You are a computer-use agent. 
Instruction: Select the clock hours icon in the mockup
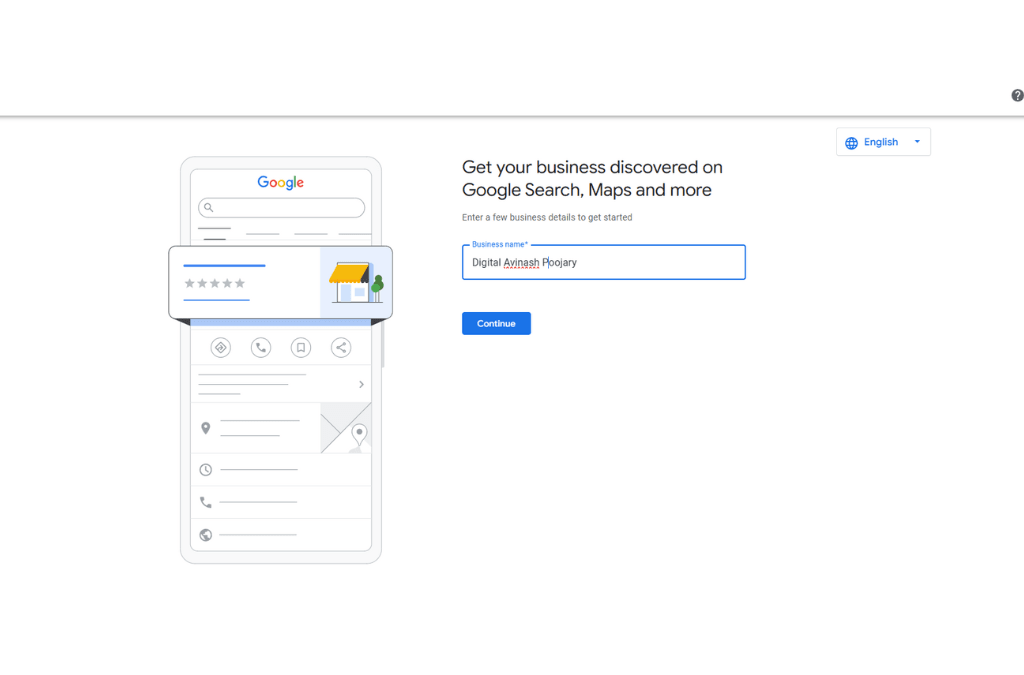click(x=206, y=469)
